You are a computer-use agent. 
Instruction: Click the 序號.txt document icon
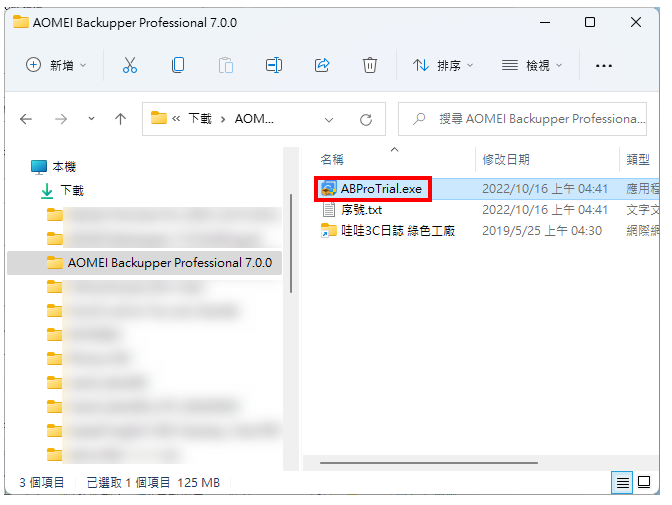329,210
